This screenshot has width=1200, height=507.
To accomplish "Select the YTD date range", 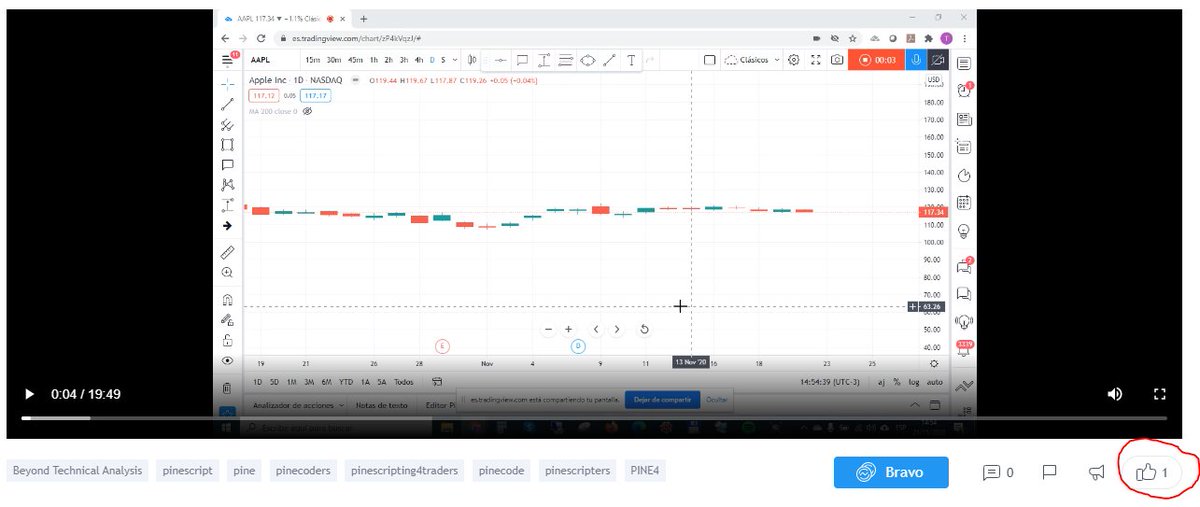I will pos(346,381).
